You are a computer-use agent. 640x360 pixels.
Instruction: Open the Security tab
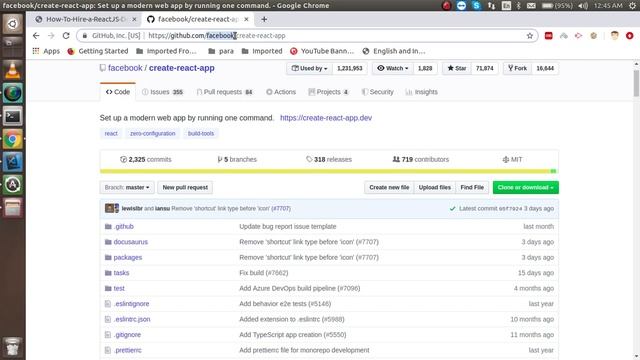[378, 92]
